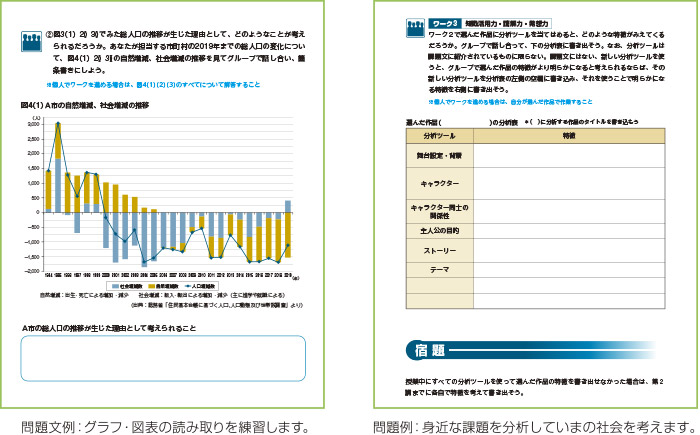Select the 舞台設定・背景 row label

point(440,155)
